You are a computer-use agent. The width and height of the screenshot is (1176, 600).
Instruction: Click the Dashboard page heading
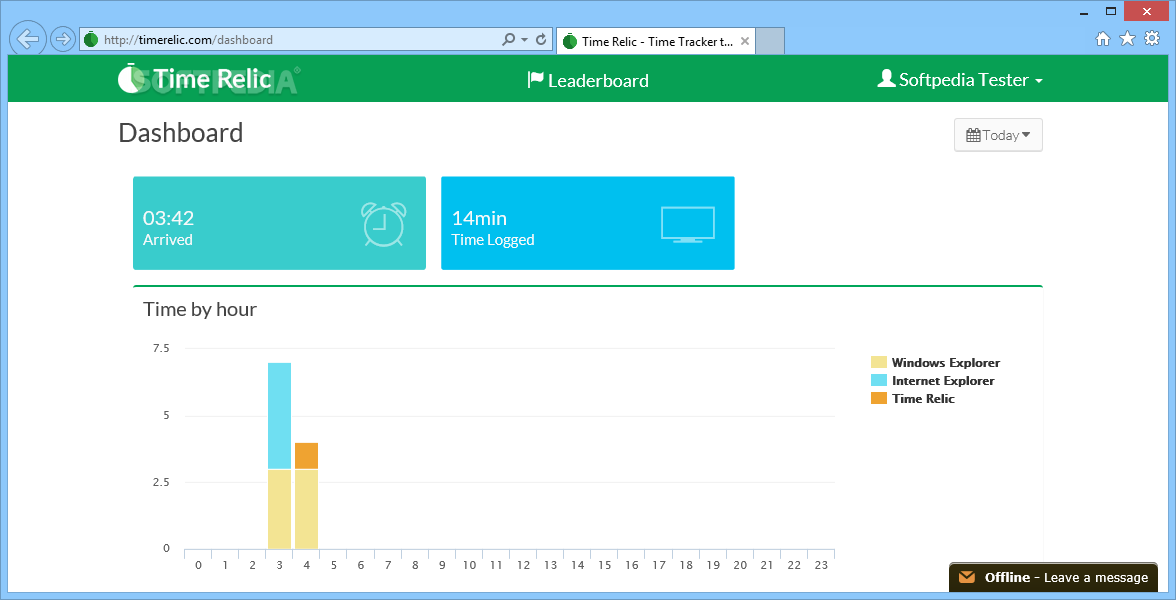click(181, 133)
